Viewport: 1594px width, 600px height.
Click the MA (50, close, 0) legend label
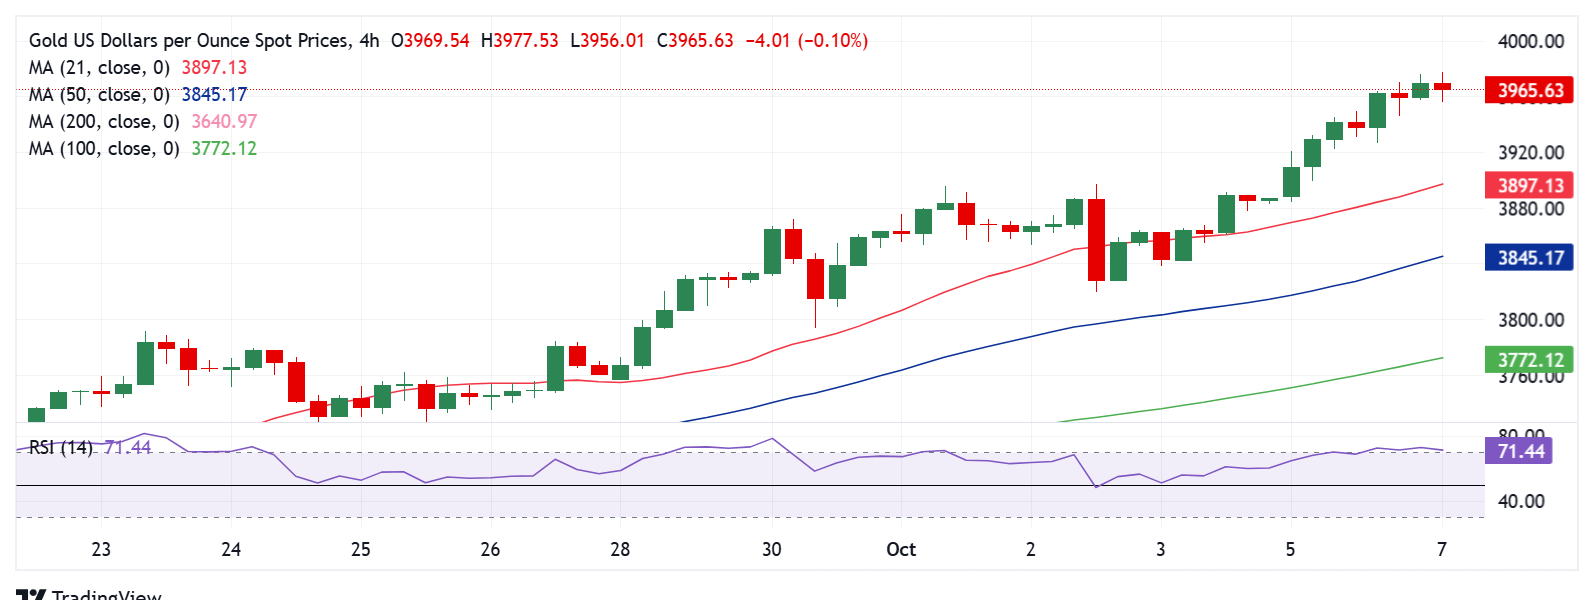99,95
